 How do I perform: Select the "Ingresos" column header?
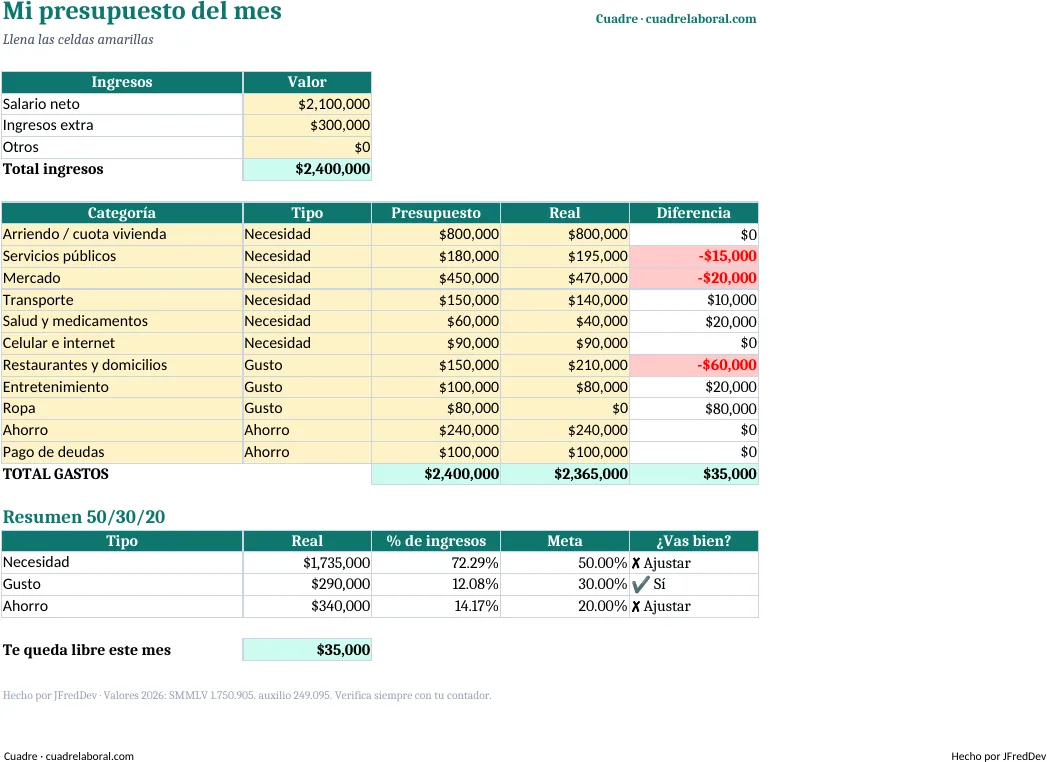122,82
